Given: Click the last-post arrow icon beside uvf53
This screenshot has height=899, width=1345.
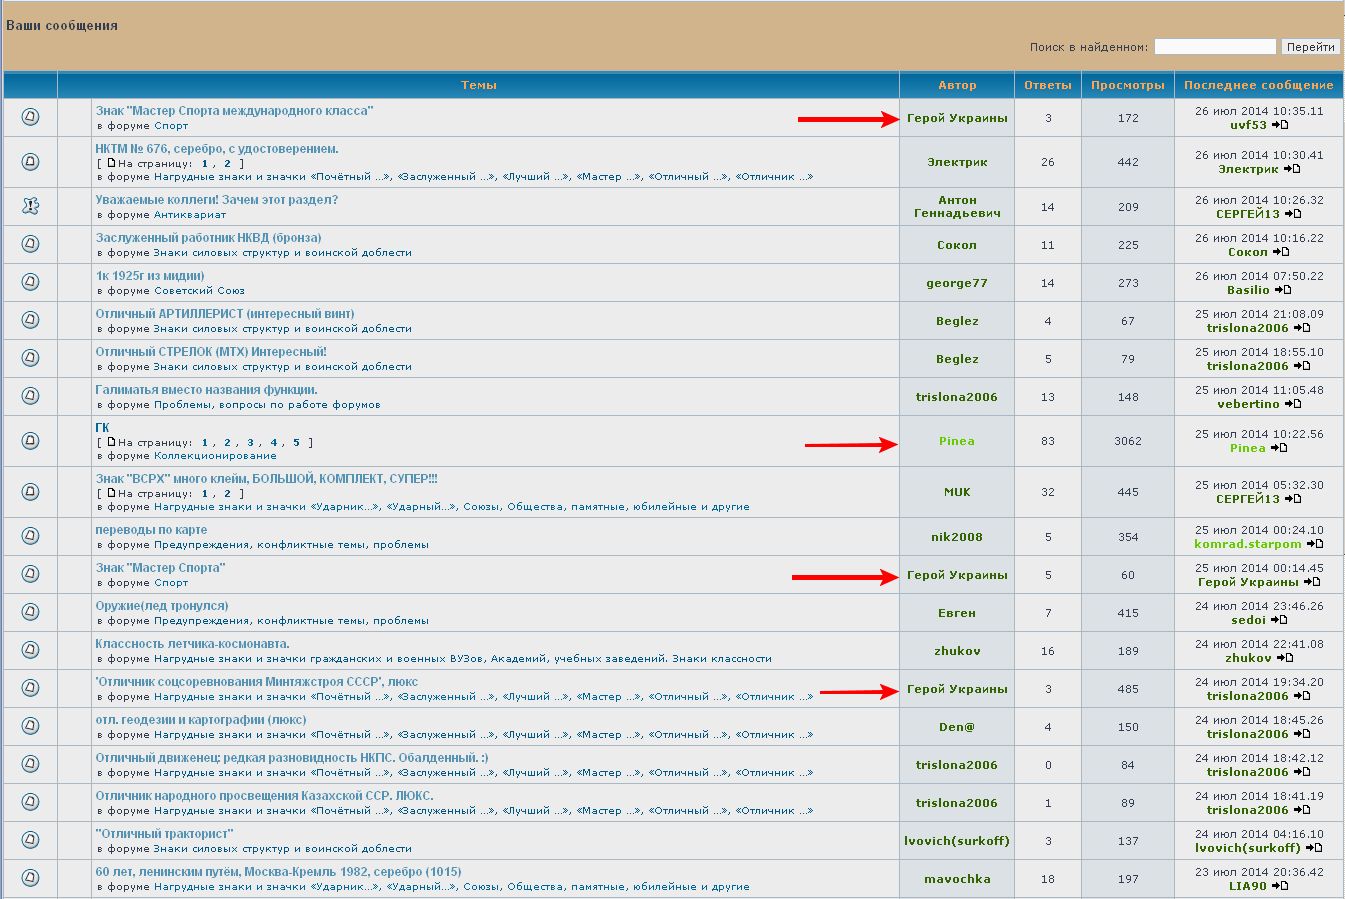Looking at the screenshot, I should point(1281,126).
